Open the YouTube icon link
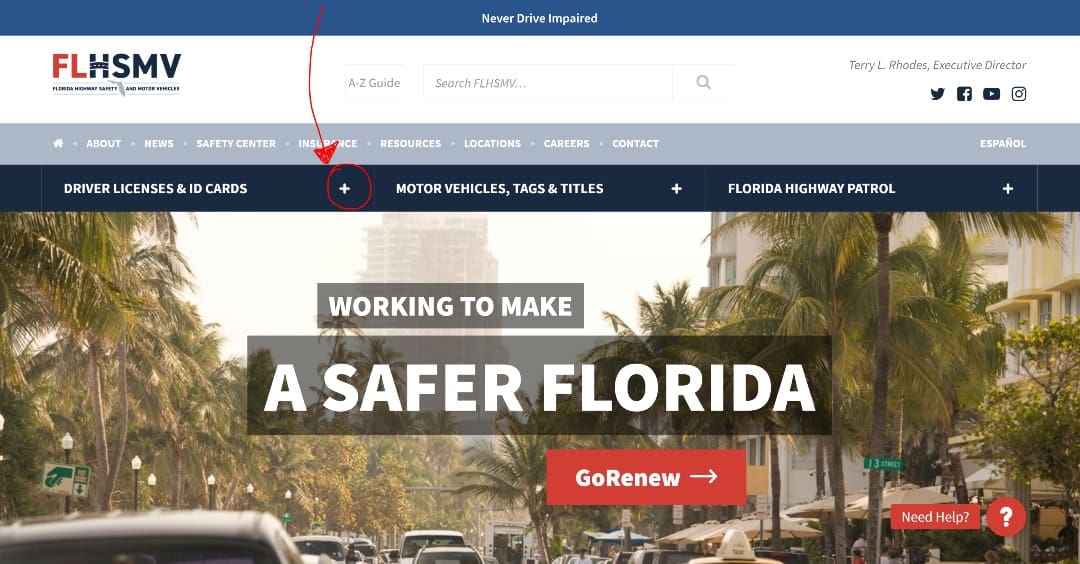The height and width of the screenshot is (564, 1080). (991, 94)
